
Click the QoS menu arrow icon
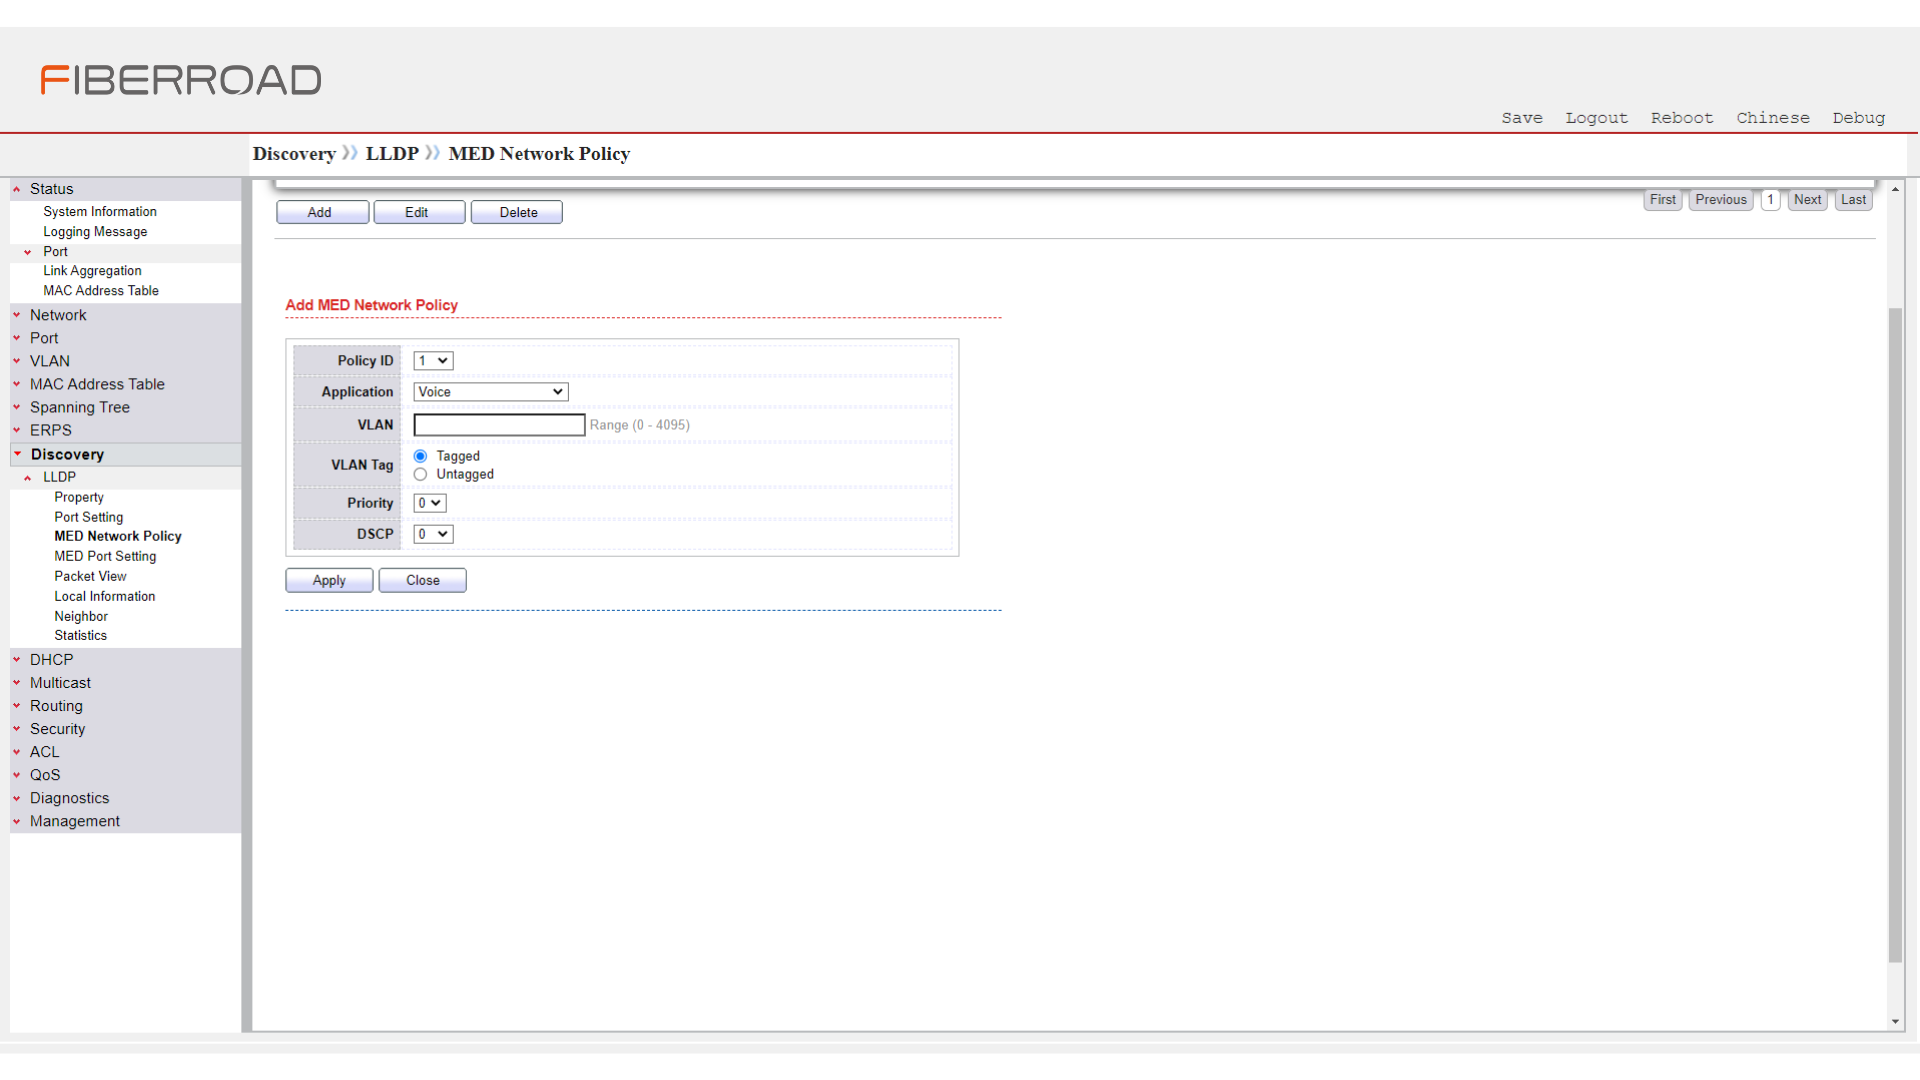[17, 775]
